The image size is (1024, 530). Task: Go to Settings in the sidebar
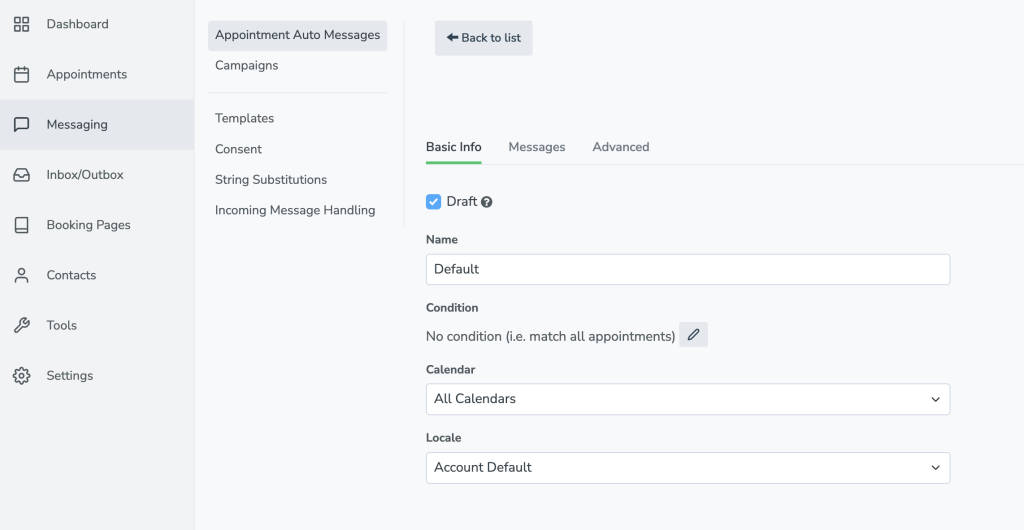pyautogui.click(x=97, y=375)
